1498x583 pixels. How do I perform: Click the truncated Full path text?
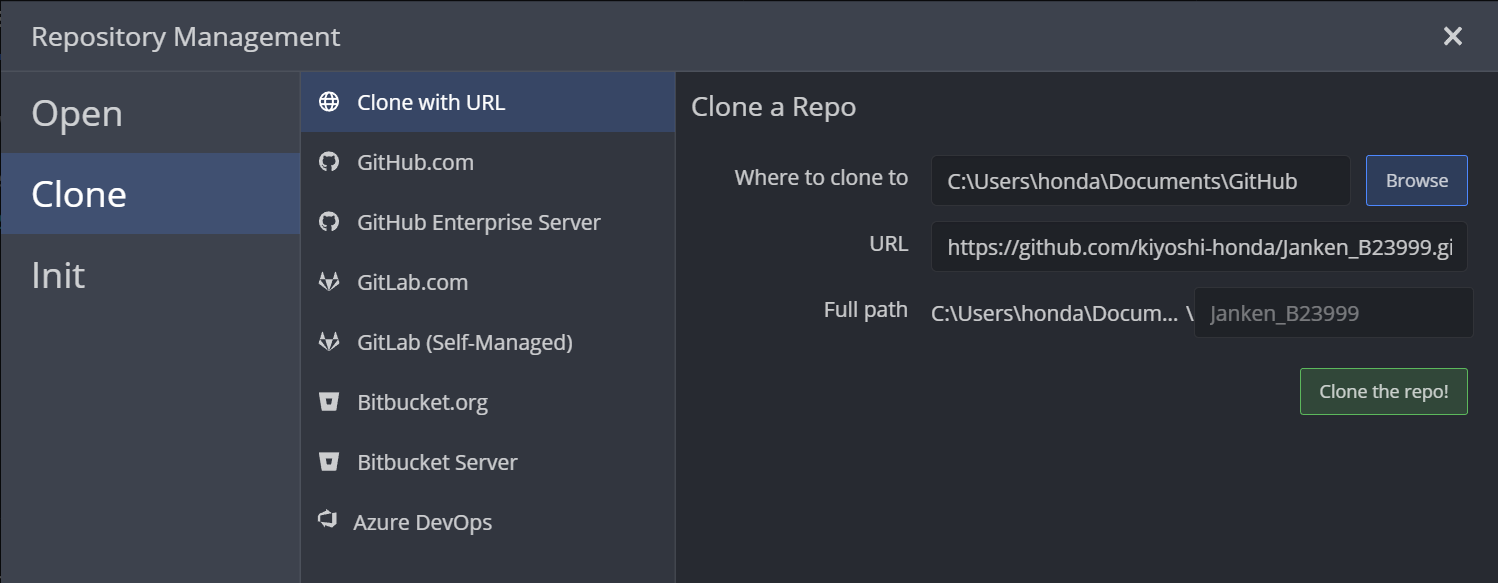1054,314
